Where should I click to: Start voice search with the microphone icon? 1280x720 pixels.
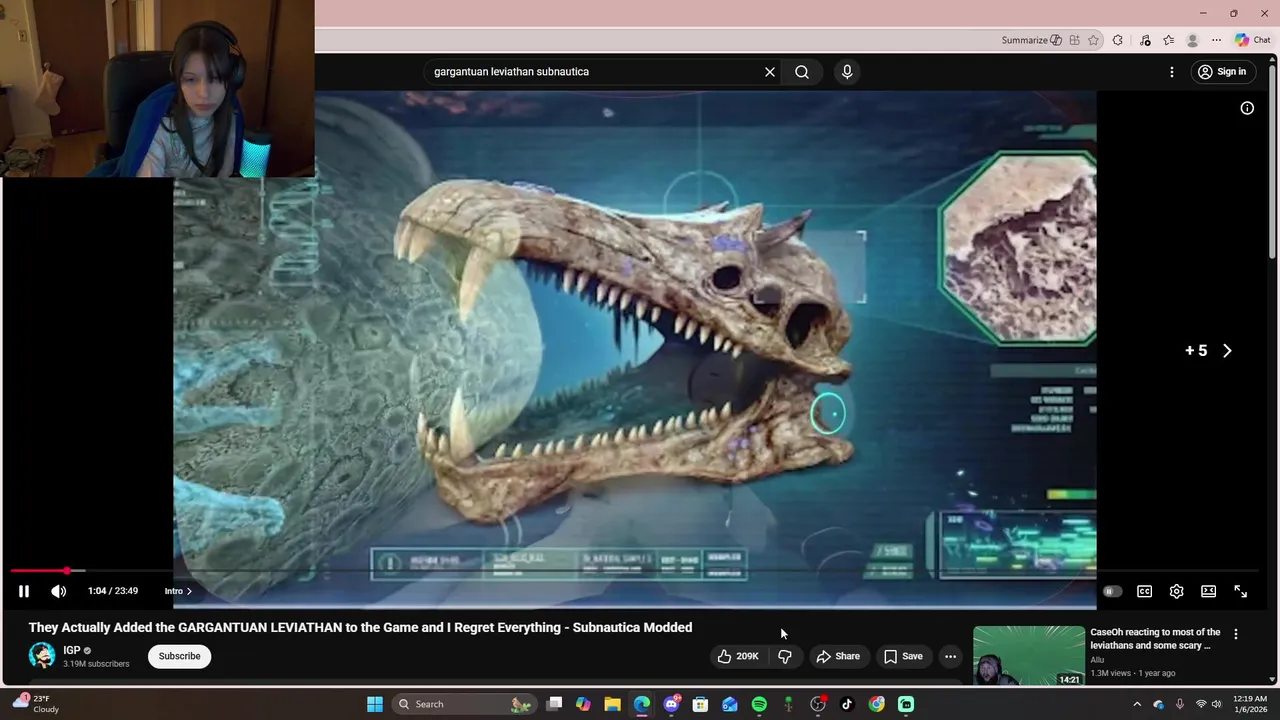click(847, 72)
